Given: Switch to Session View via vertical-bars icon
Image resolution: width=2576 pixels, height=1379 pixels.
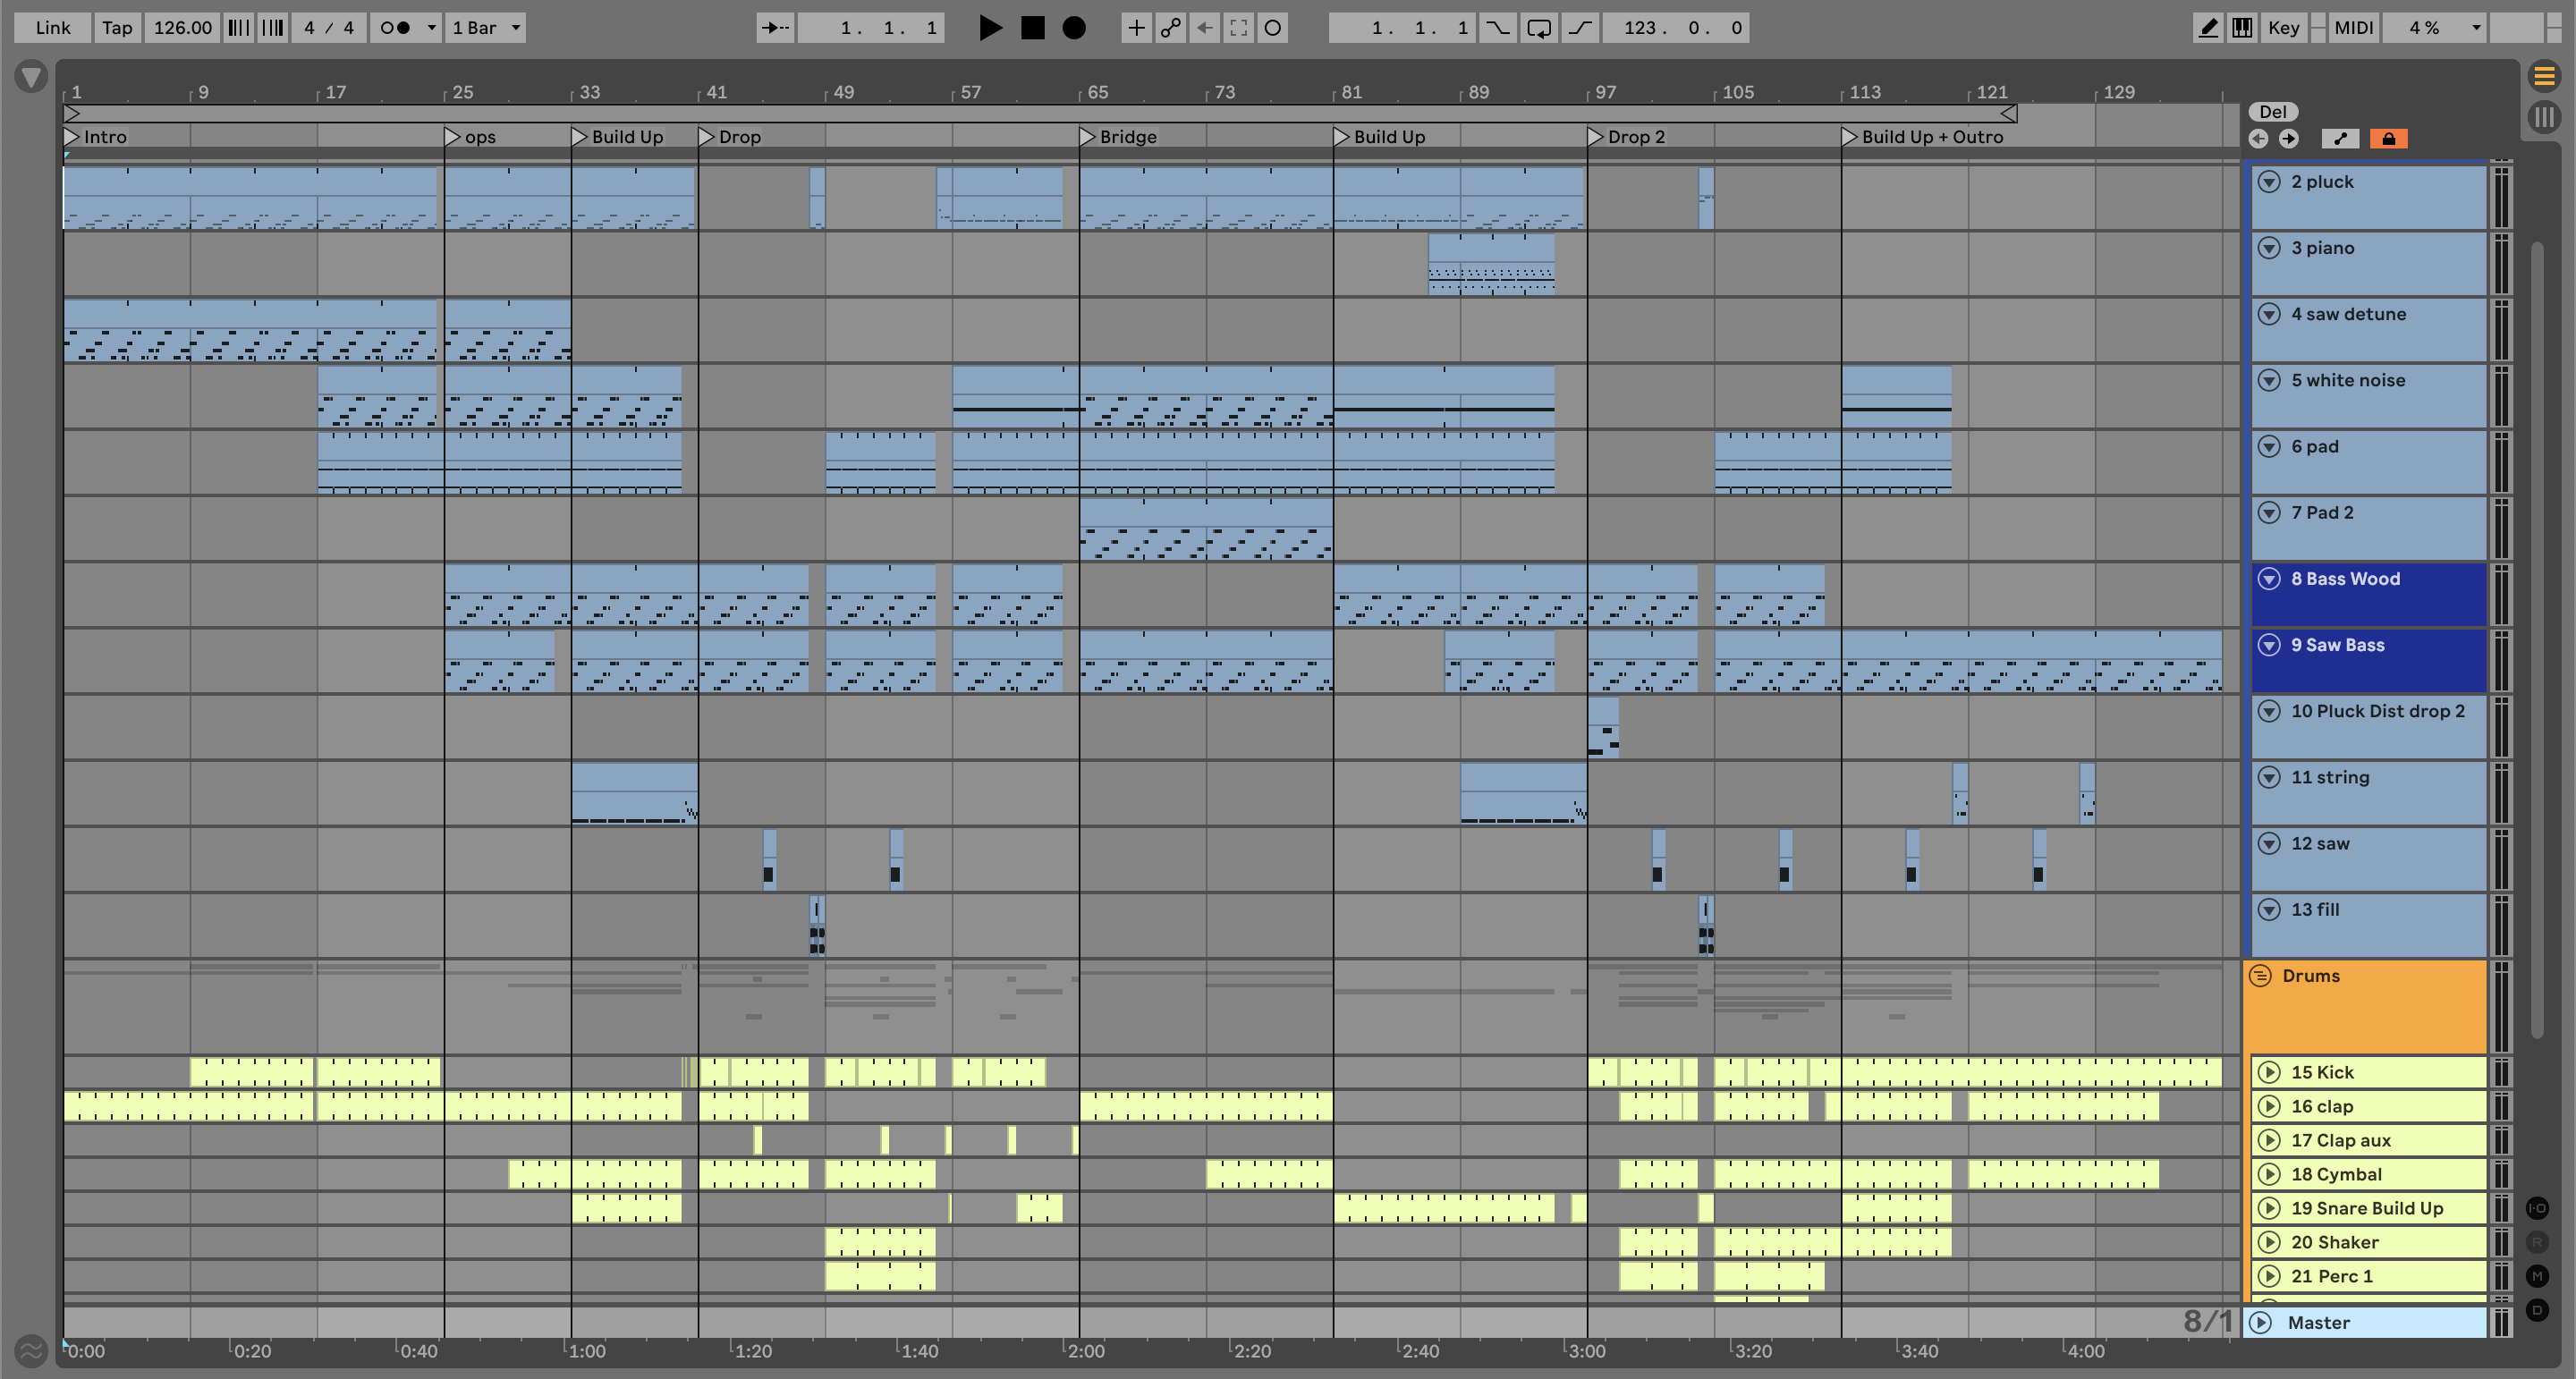Looking at the screenshot, I should click(x=2544, y=117).
